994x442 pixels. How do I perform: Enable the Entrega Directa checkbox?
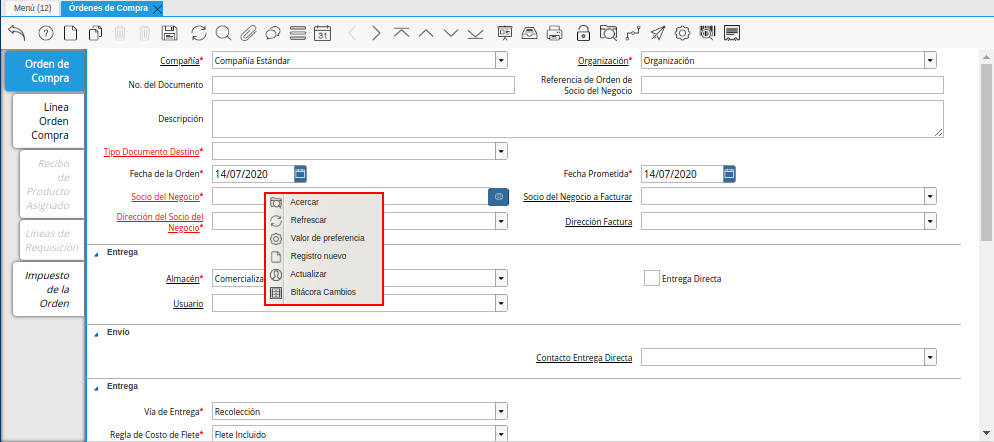[652, 278]
